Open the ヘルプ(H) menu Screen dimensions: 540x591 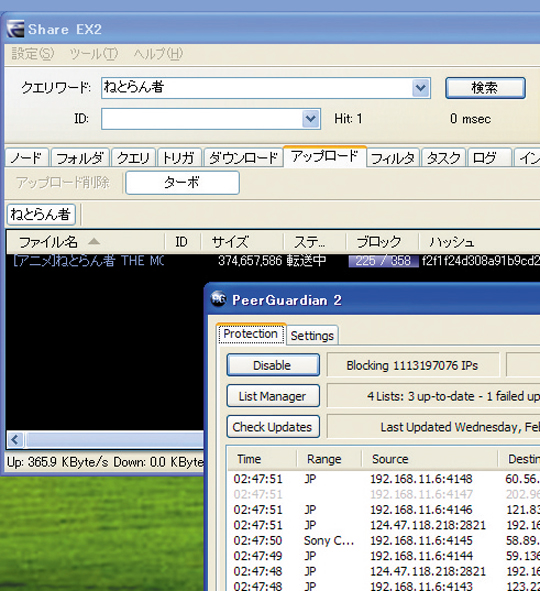click(158, 54)
